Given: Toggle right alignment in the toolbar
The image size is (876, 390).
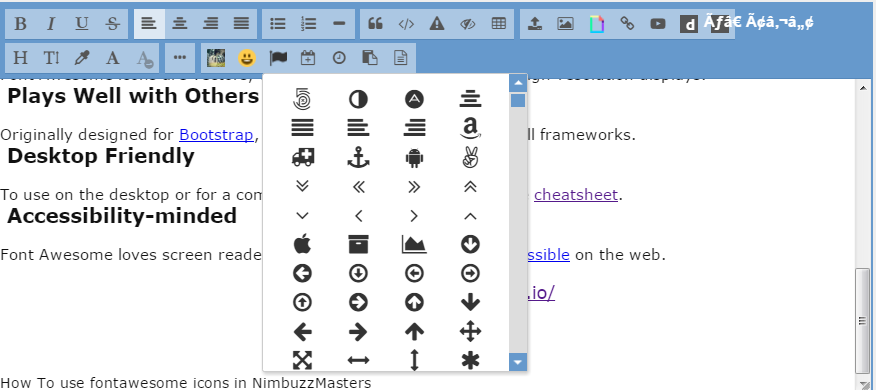Looking at the screenshot, I should (211, 24).
